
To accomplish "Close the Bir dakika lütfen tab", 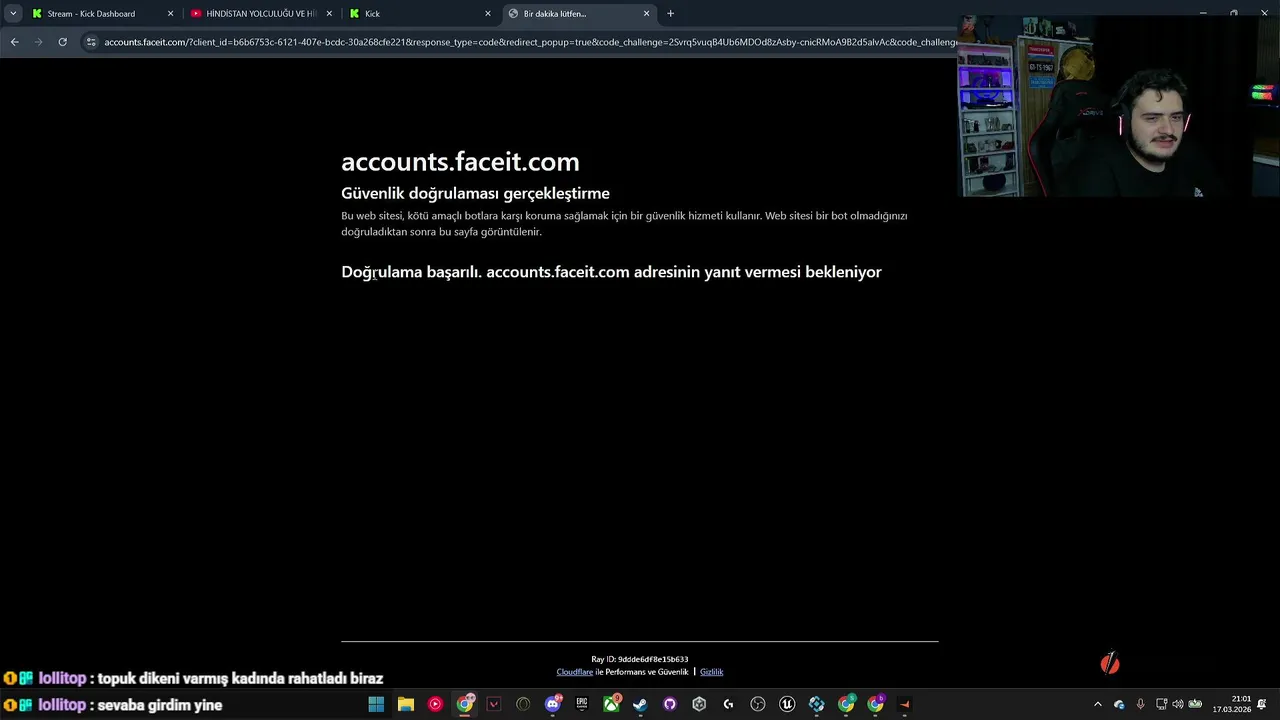I will (x=646, y=13).
